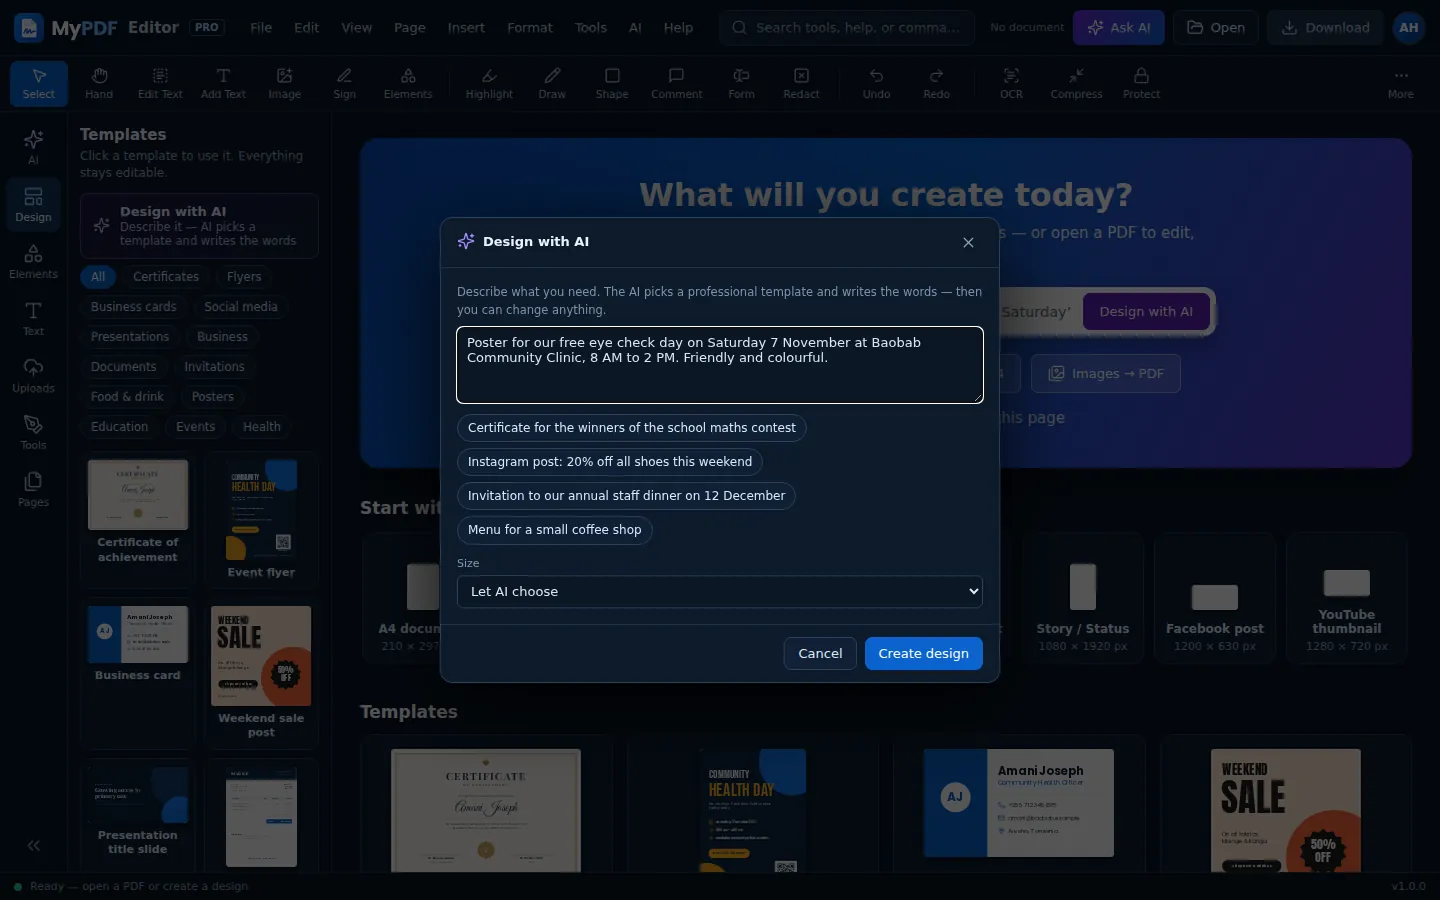Screen dimensions: 1440x900
Task: Click the Download button
Action: pos(1325,28)
